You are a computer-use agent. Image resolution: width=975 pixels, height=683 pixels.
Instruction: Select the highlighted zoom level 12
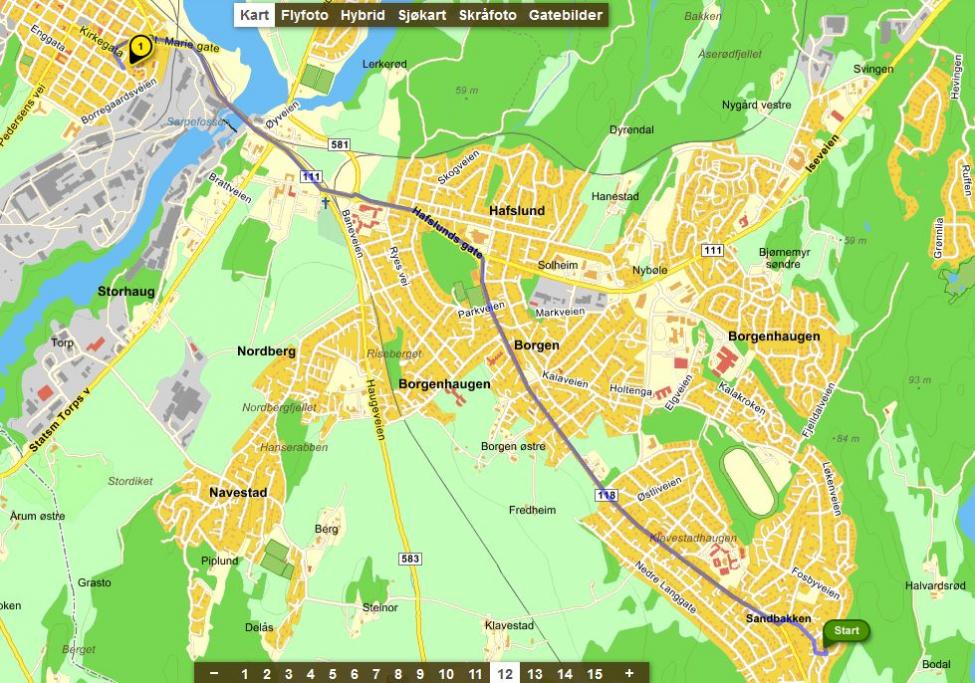(x=505, y=674)
